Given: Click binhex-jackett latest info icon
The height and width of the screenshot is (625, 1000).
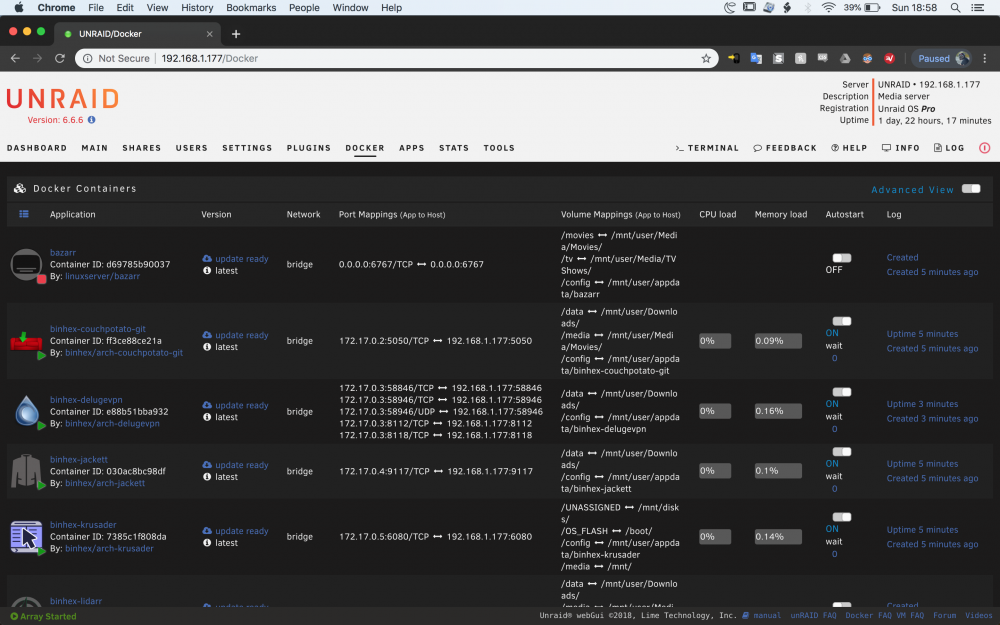Looking at the screenshot, I should [x=207, y=477].
